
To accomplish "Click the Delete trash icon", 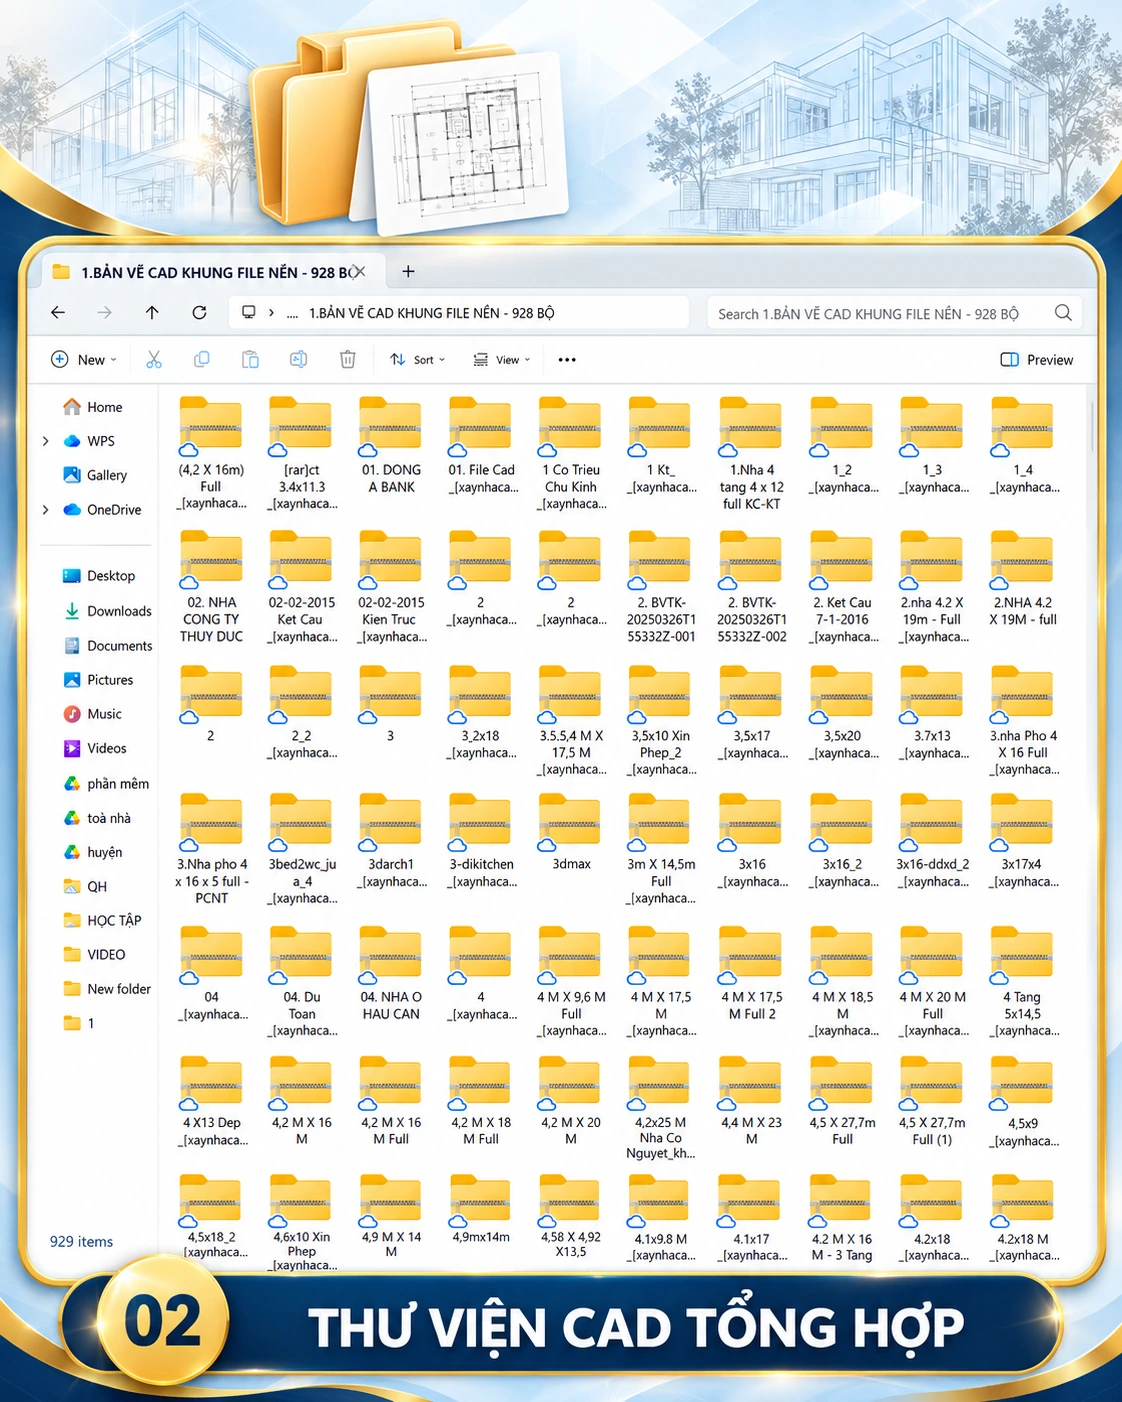I will [x=347, y=360].
